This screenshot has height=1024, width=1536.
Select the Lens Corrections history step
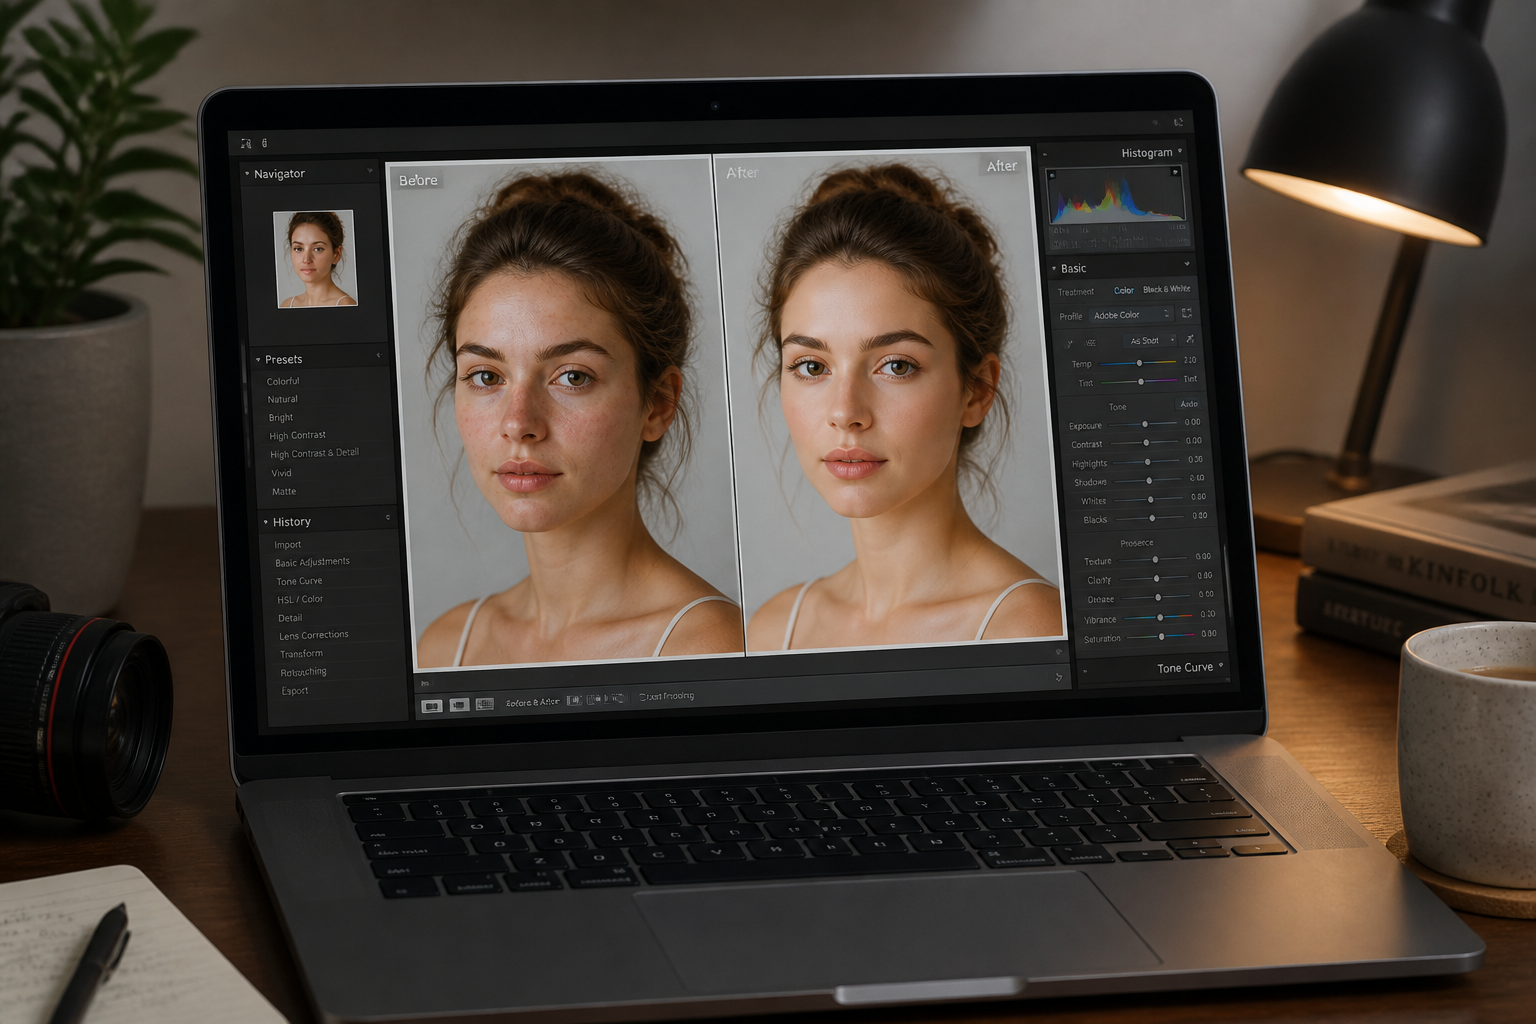click(314, 635)
